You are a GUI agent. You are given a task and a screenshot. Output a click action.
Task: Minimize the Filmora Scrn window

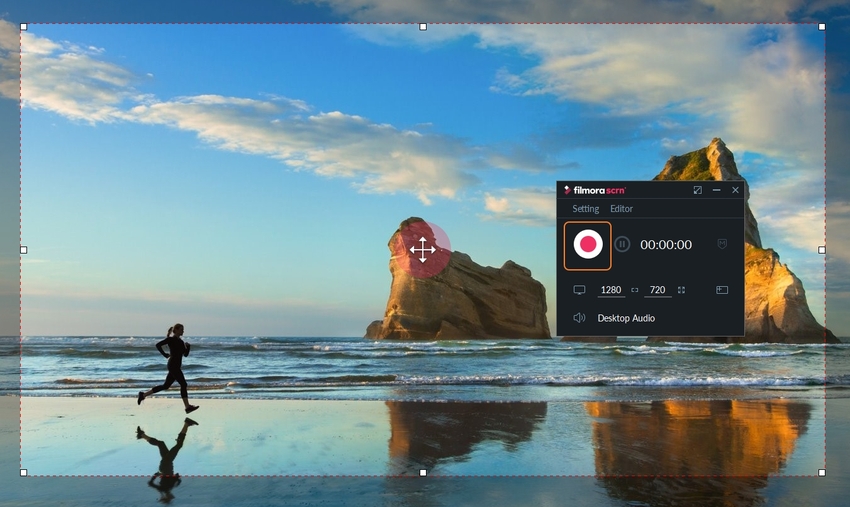[x=717, y=190]
